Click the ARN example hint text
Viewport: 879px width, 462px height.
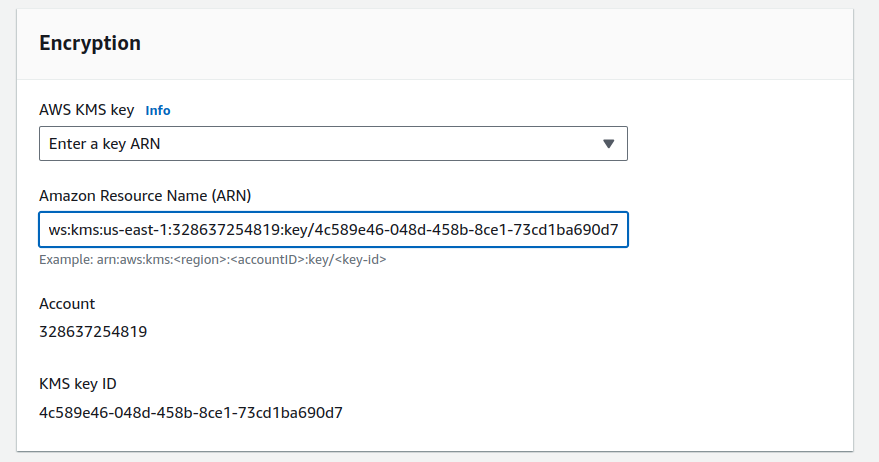coord(212,260)
